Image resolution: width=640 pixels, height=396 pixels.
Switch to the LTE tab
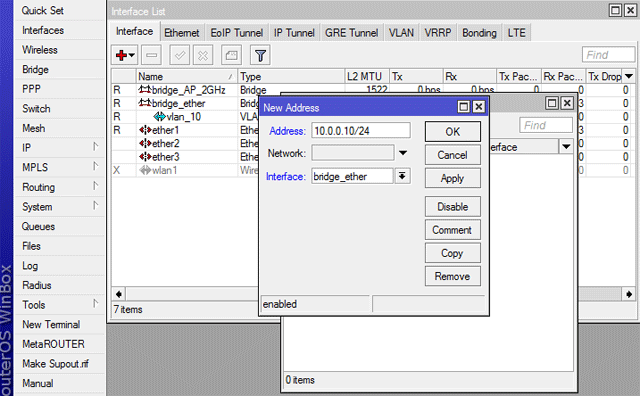516,33
